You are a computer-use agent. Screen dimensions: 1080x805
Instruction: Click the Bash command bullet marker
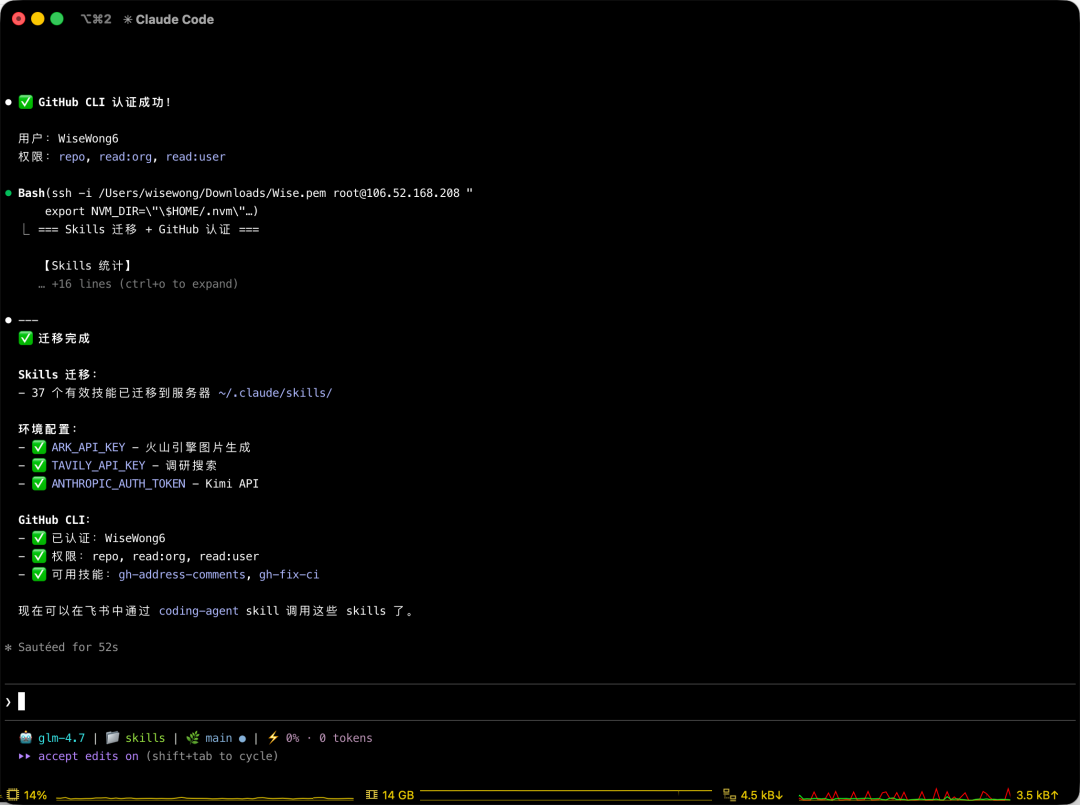(x=8, y=192)
